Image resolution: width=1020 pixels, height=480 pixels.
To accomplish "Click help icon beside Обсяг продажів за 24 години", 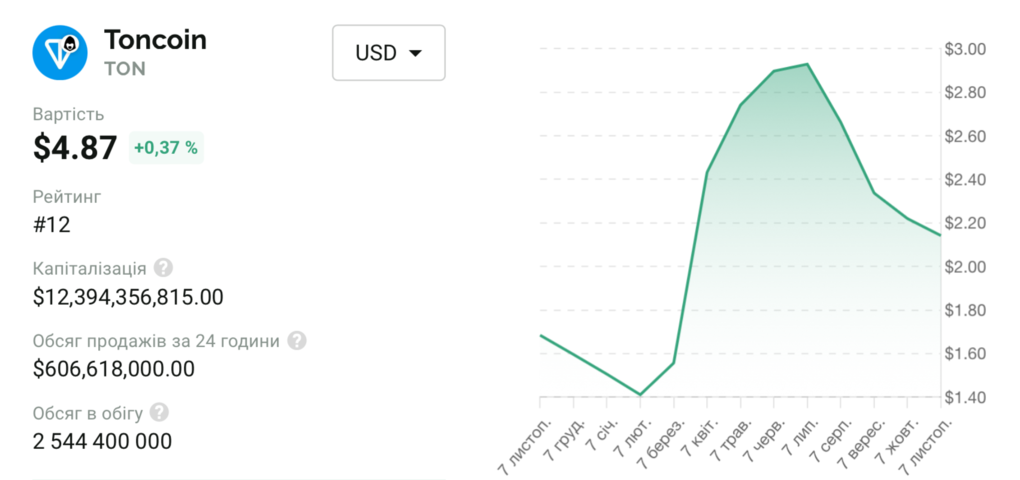I will pyautogui.click(x=296, y=340).
